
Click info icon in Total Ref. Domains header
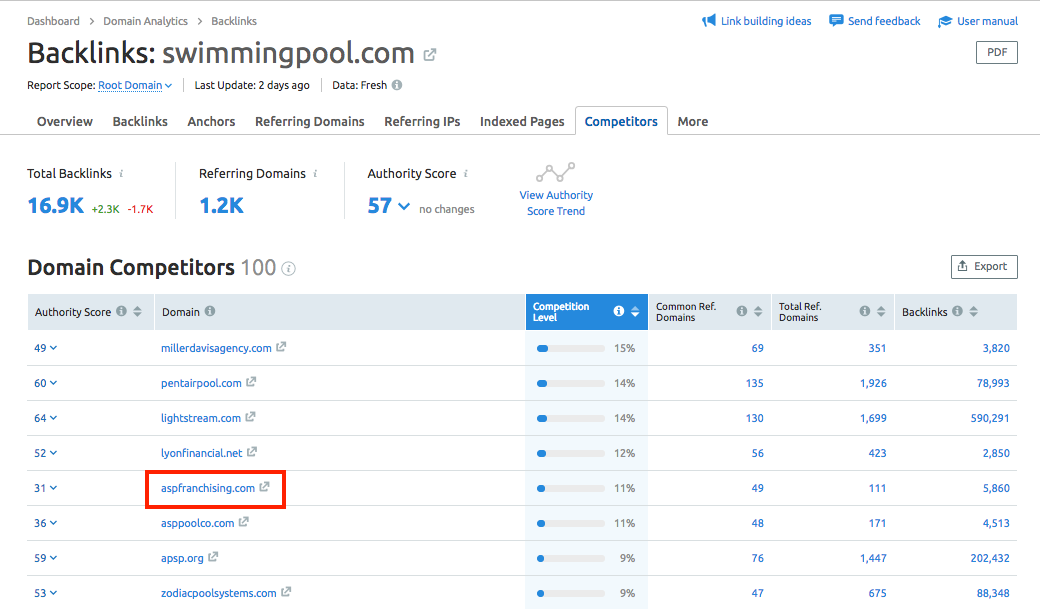coord(865,311)
